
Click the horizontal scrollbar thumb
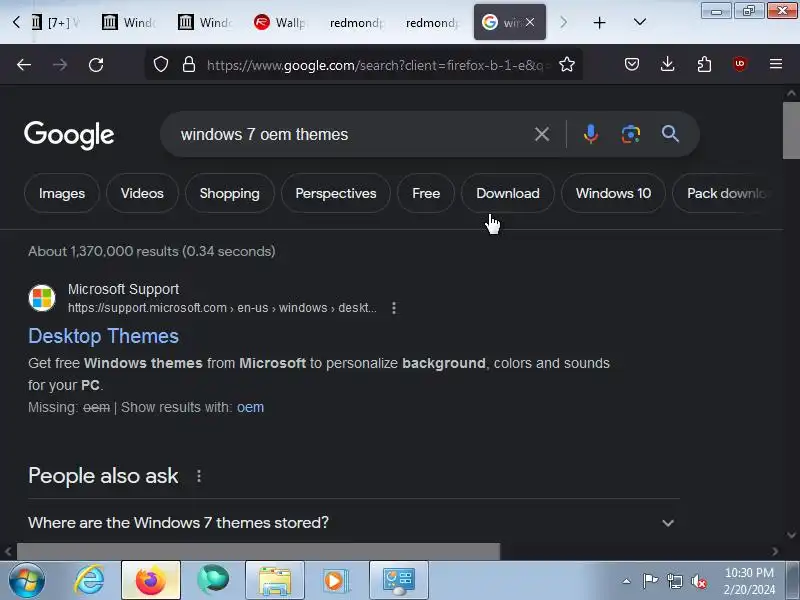point(259,551)
